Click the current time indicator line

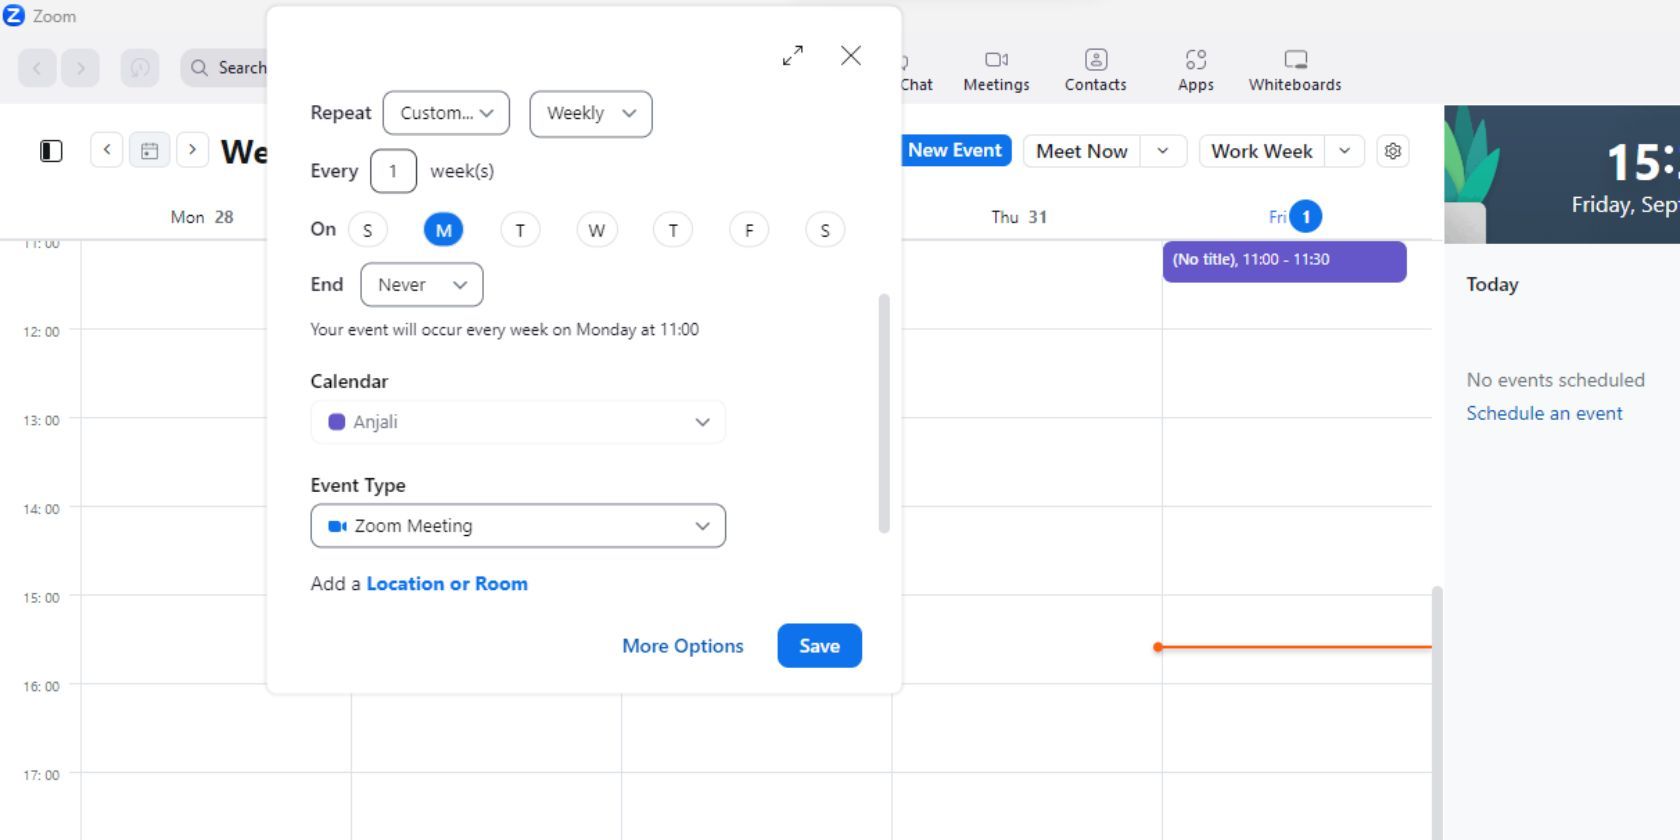click(x=1294, y=647)
